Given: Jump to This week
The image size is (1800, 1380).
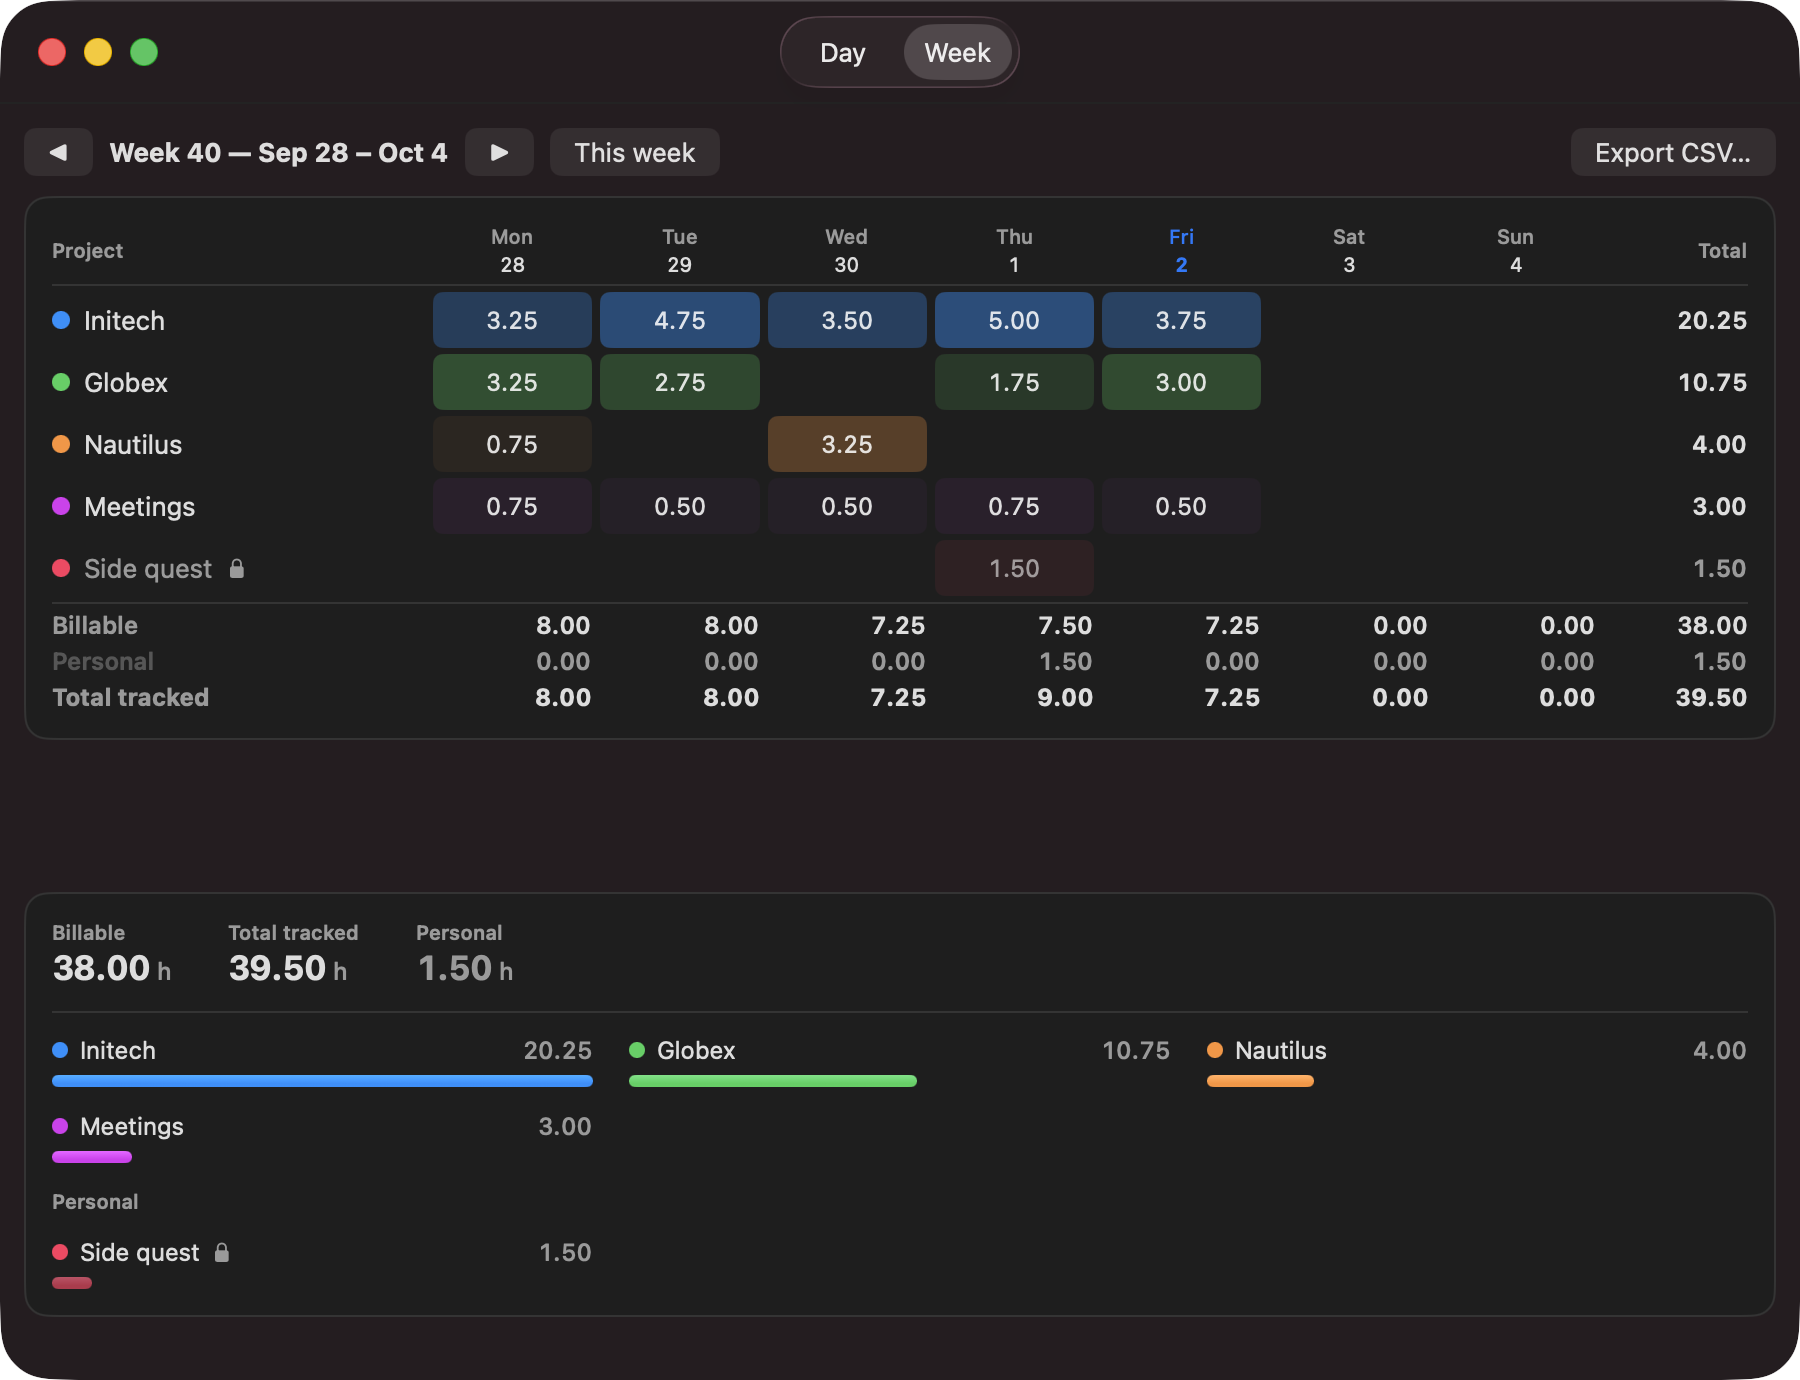Looking at the screenshot, I should pos(634,152).
